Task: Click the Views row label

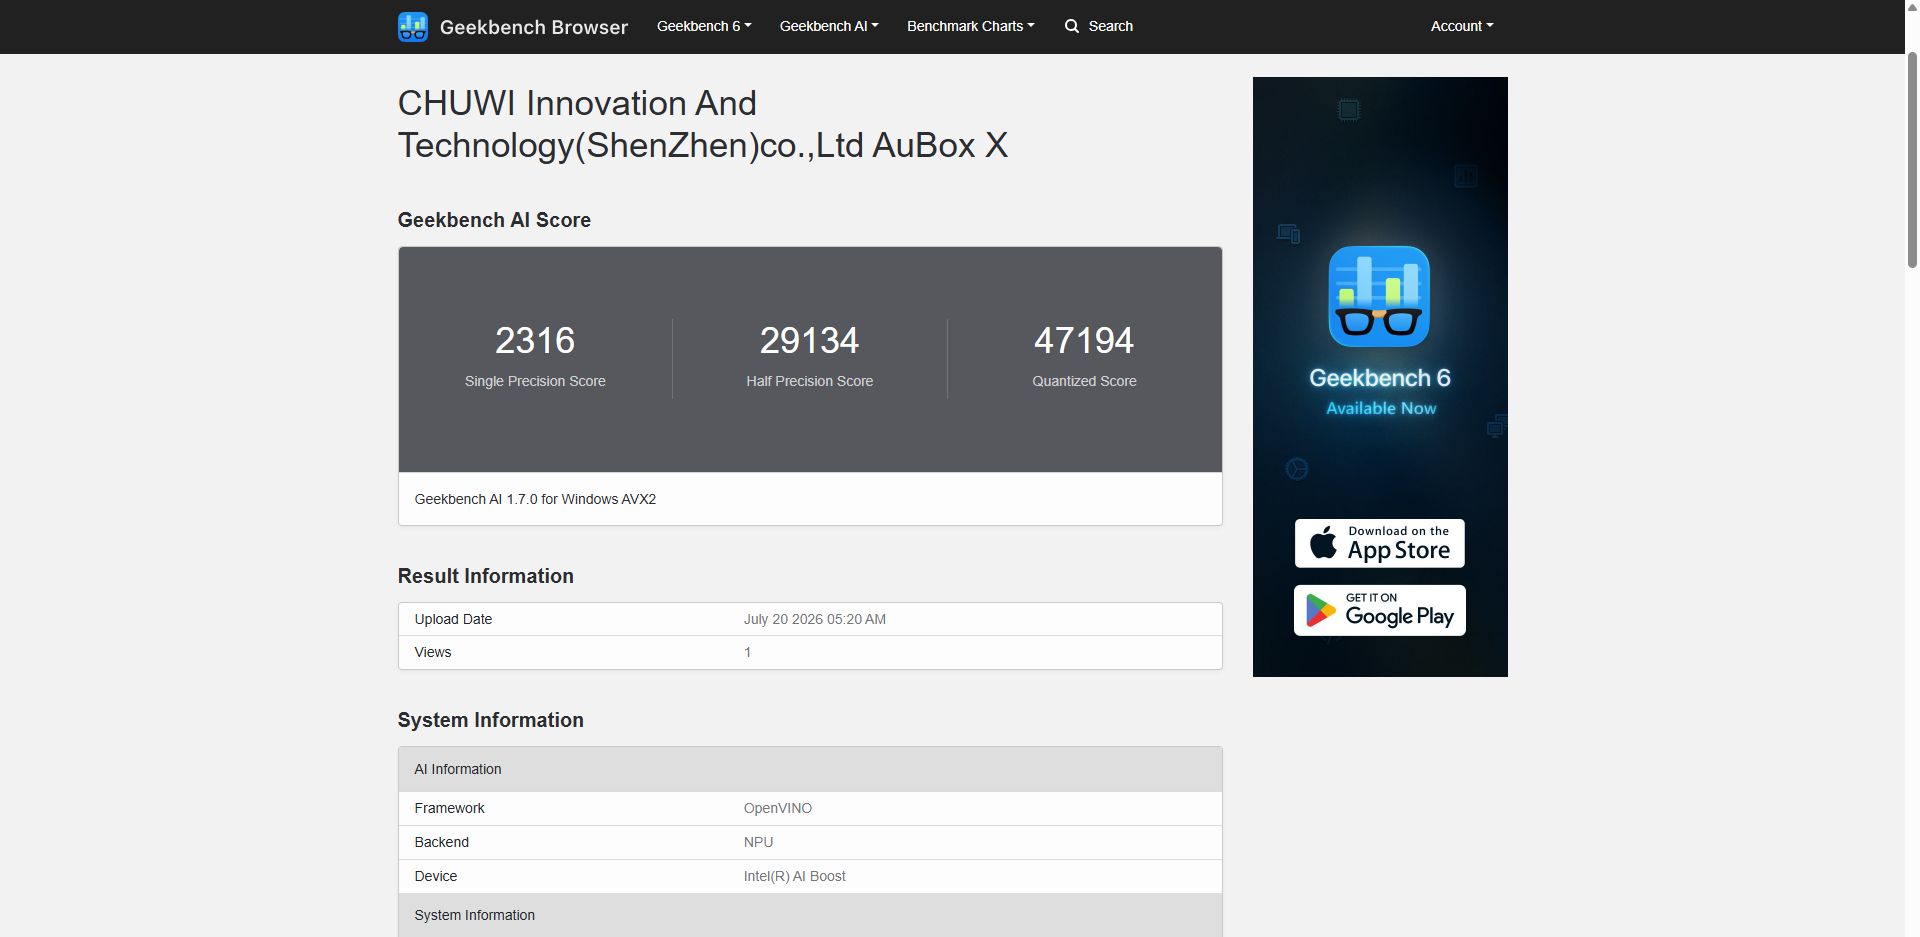Action: click(x=433, y=652)
